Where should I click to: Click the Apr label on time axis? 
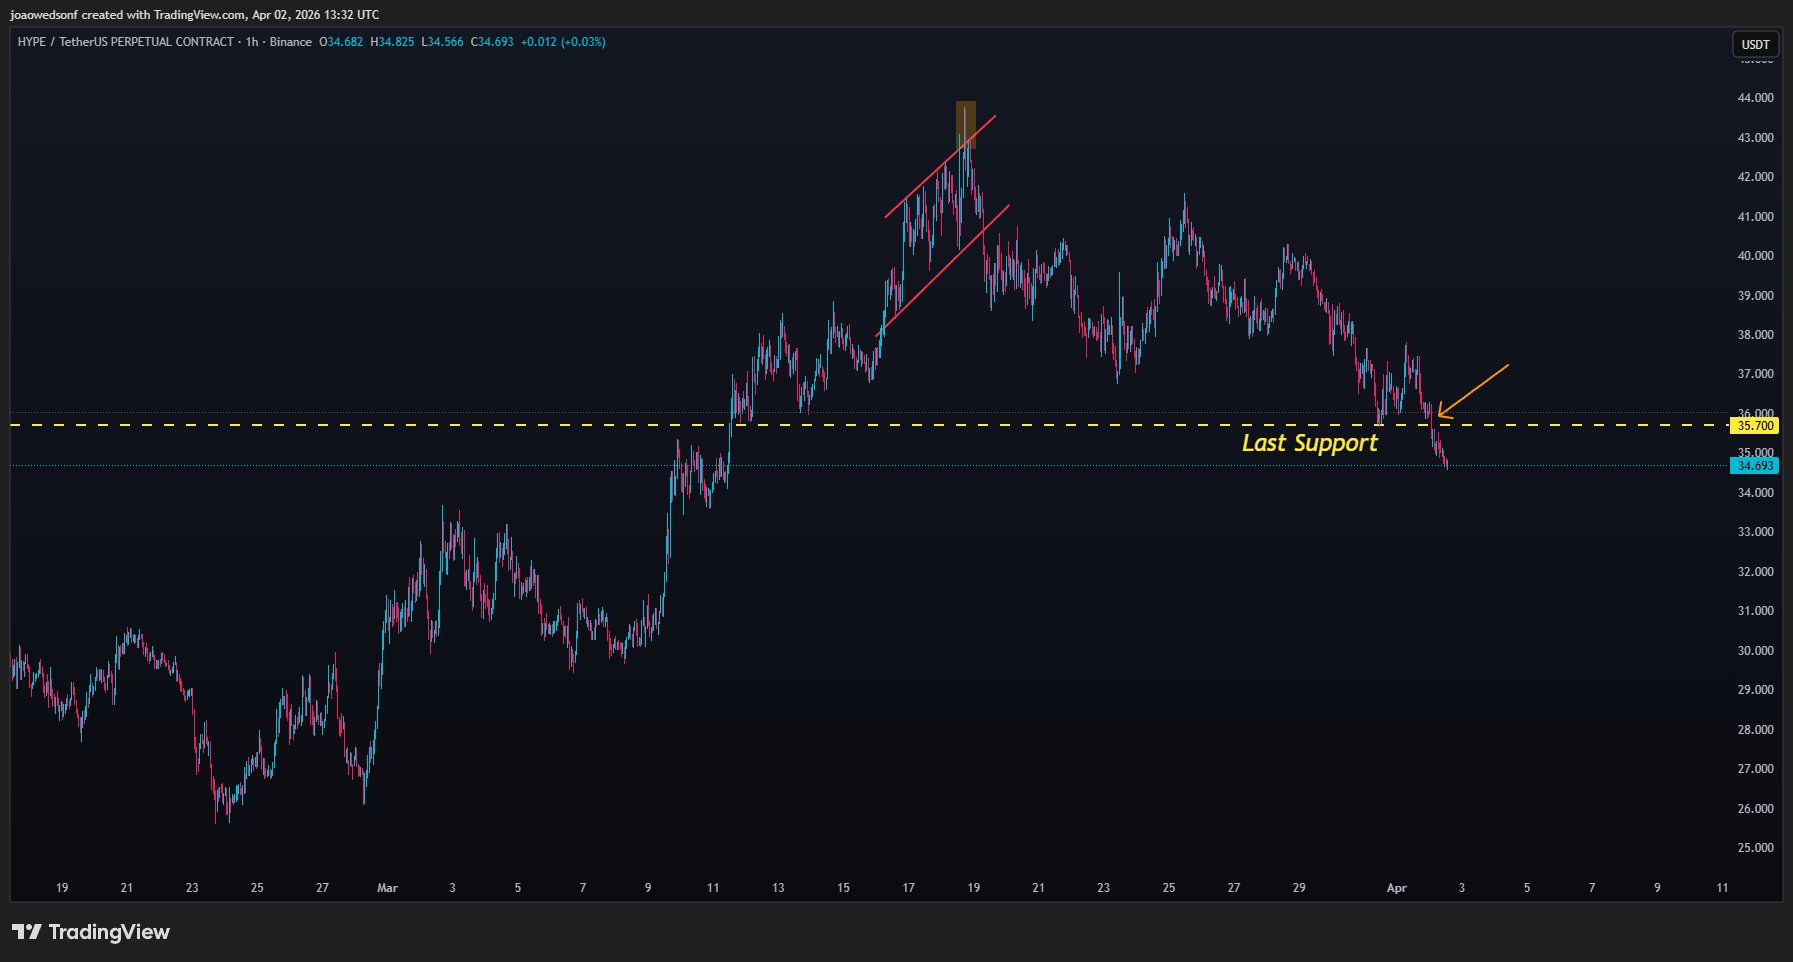pos(1396,888)
